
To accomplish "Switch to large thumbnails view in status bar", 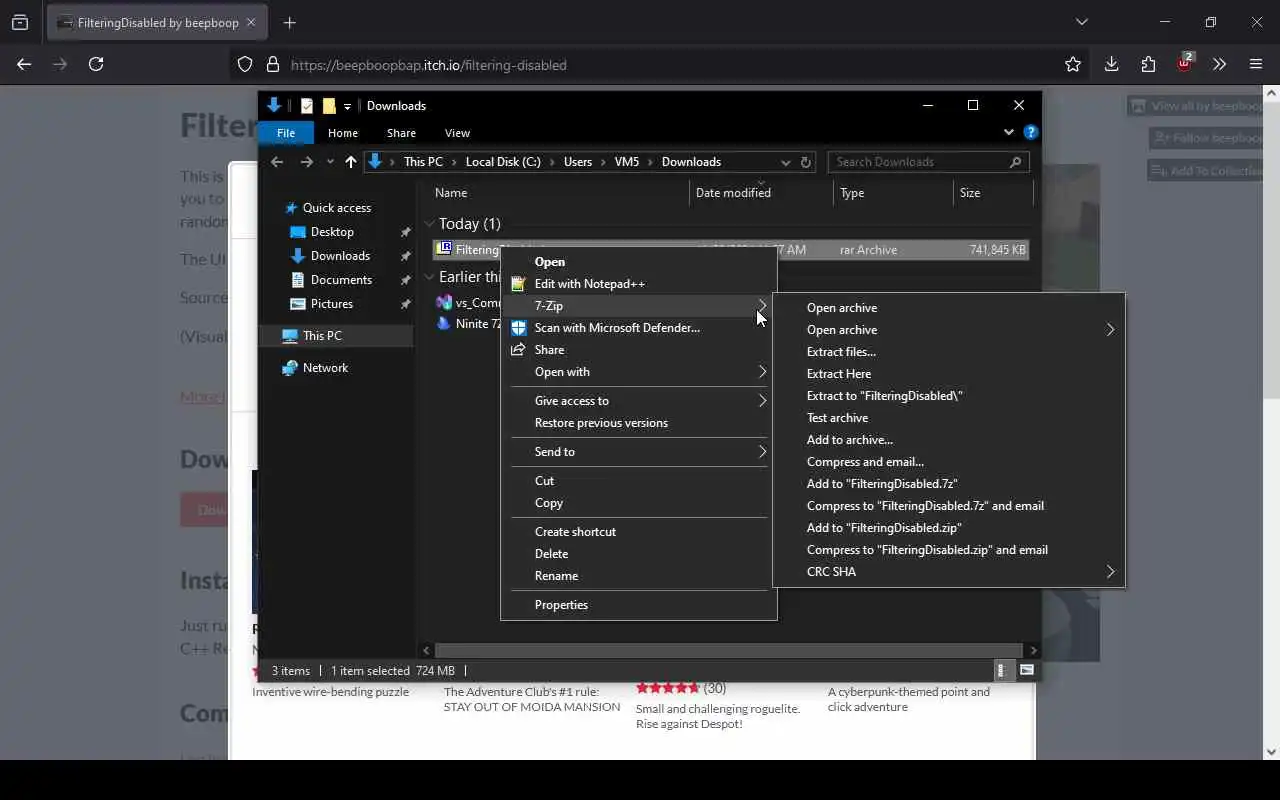I will pyautogui.click(x=1027, y=671).
